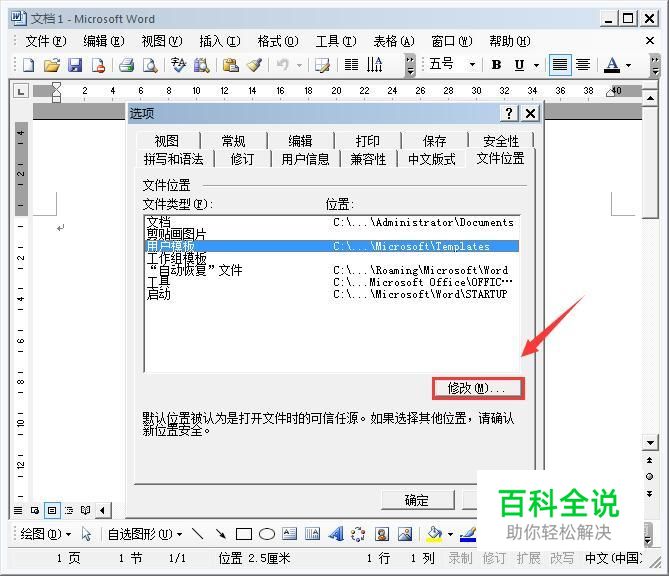The width and height of the screenshot is (669, 576).
Task: Switch to Reading layout view button
Action: coord(86,510)
